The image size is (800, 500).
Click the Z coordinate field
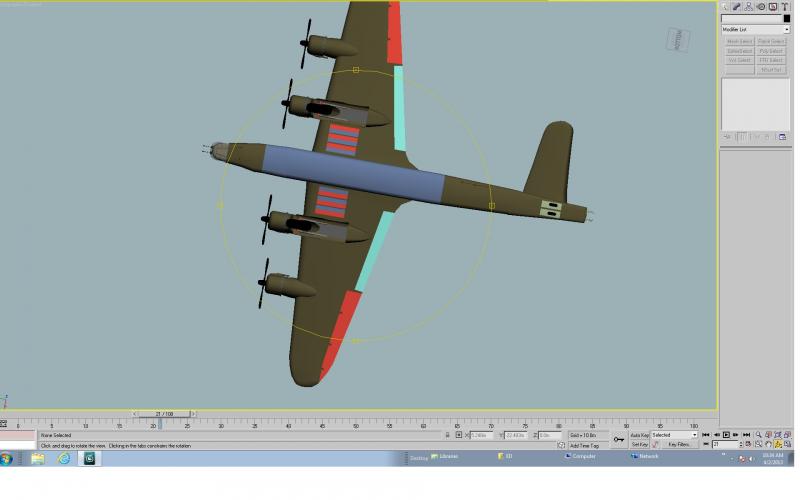click(549, 435)
